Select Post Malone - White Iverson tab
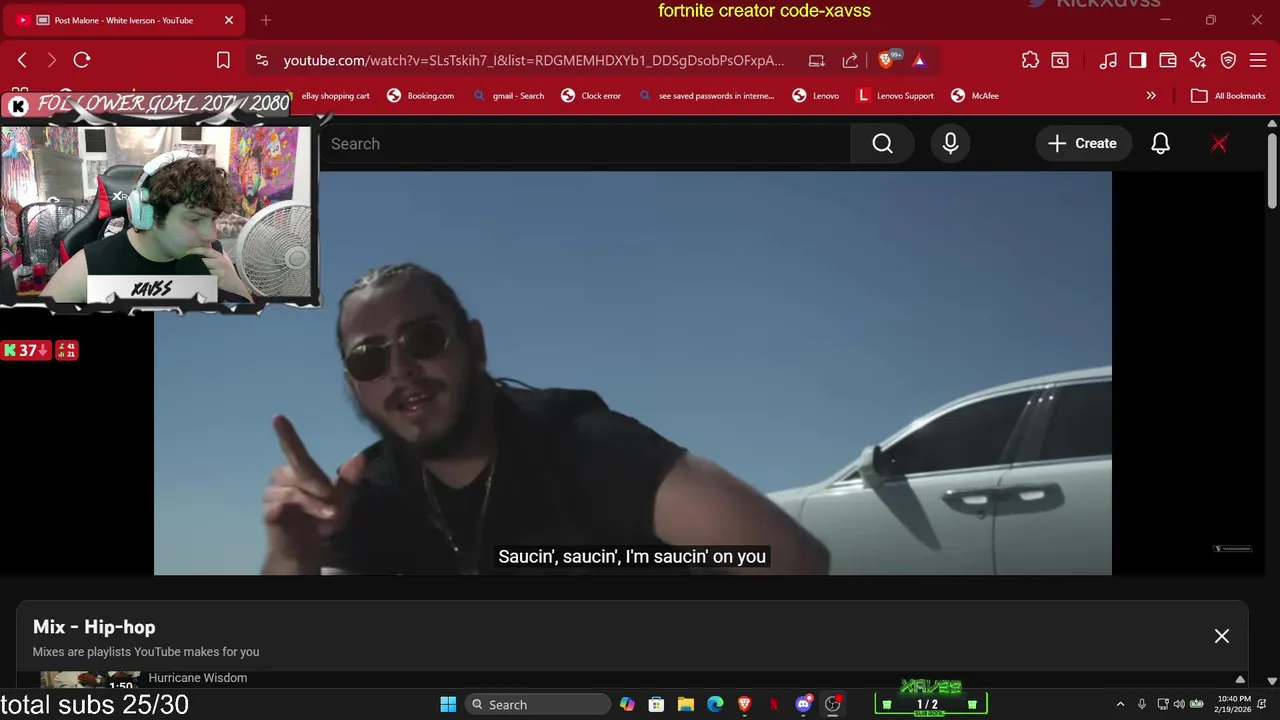This screenshot has width=1280, height=720. click(x=124, y=20)
